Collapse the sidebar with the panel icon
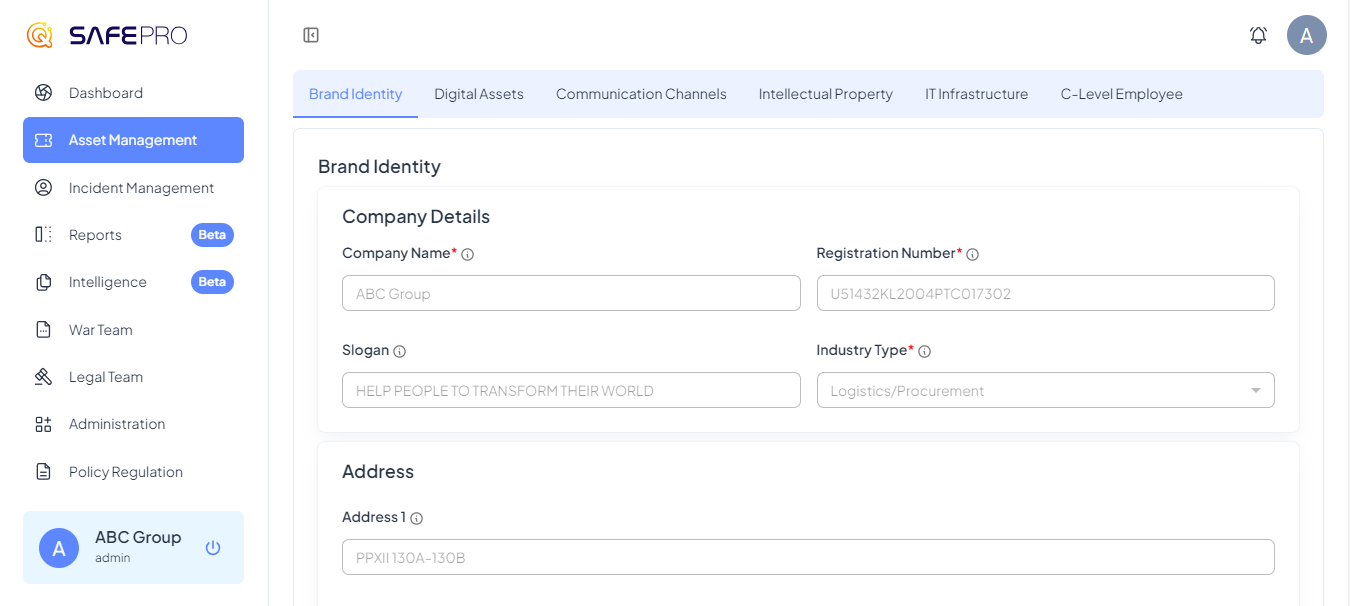Viewport: 1350px width, 606px height. (x=311, y=35)
